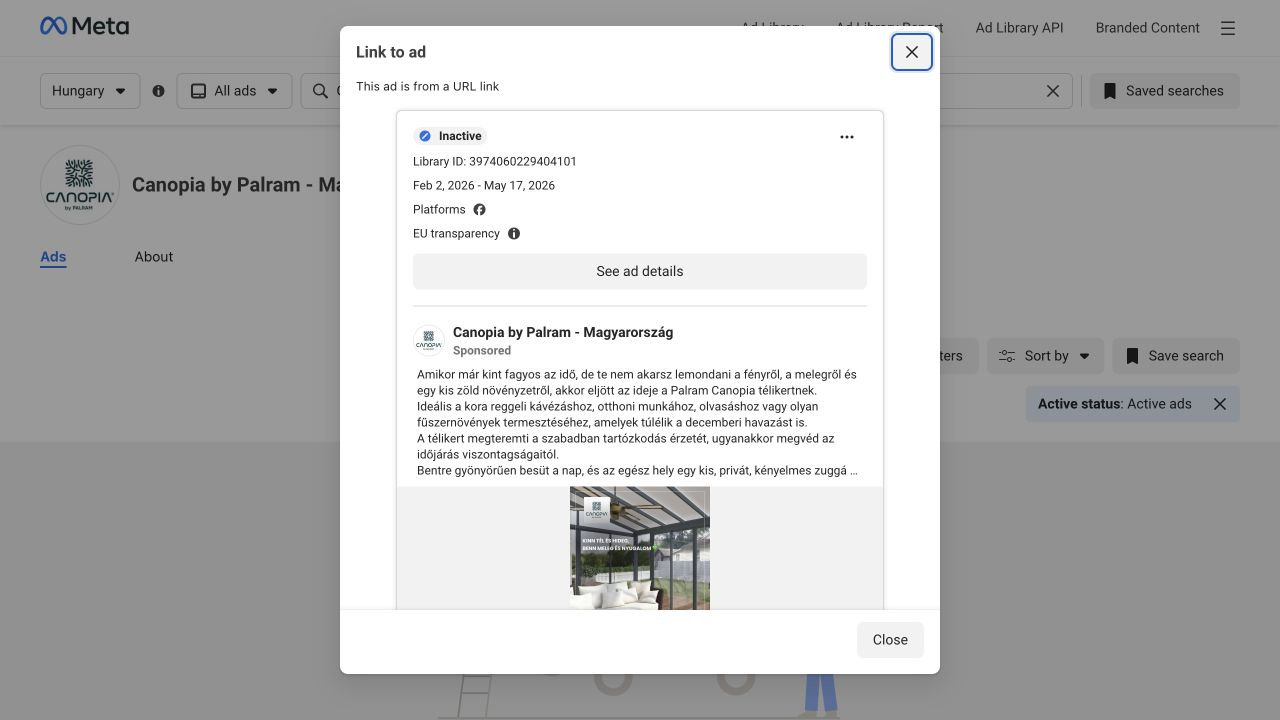Open Branded Content menu item
This screenshot has width=1280, height=720.
pyautogui.click(x=1147, y=28)
